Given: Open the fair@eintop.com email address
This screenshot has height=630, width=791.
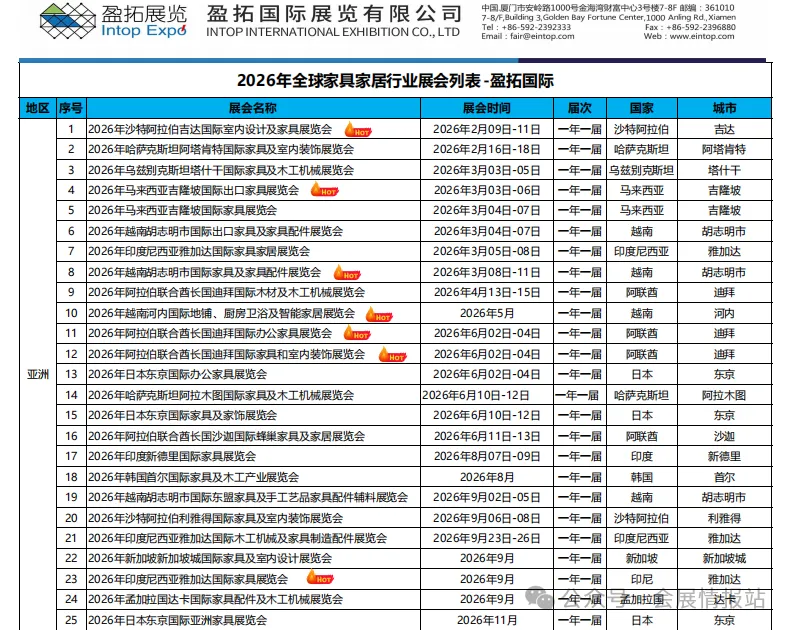Looking at the screenshot, I should point(542,36).
